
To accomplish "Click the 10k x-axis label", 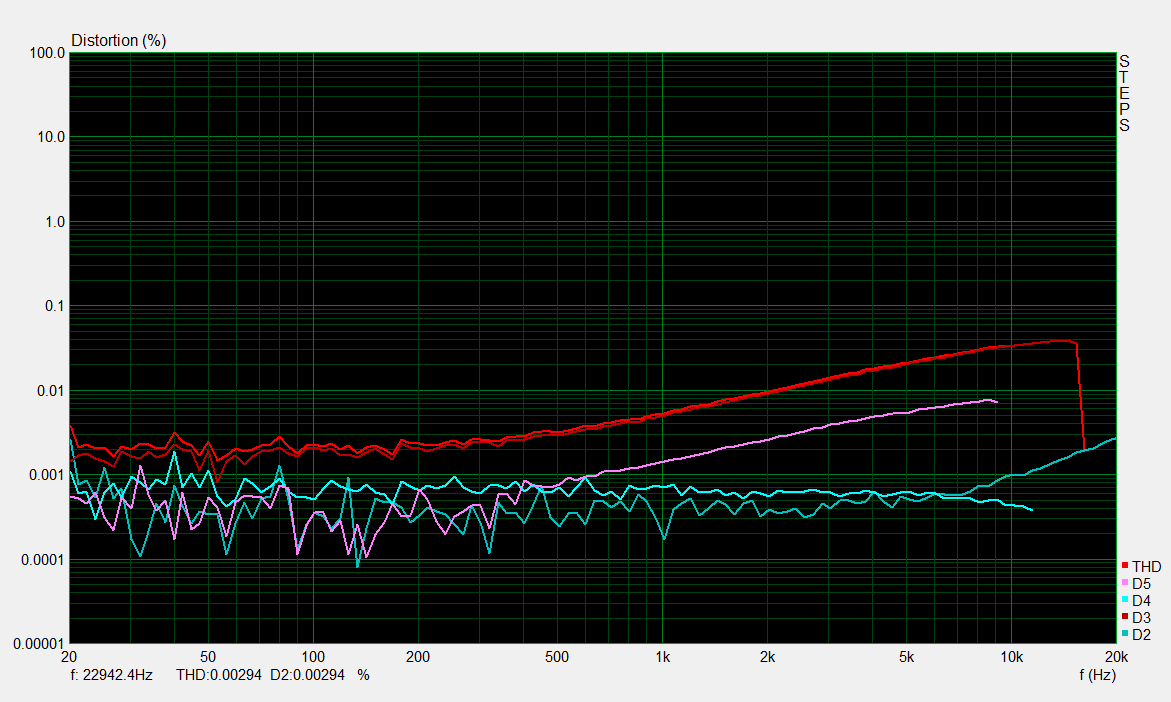I will pyautogui.click(x=1011, y=657).
